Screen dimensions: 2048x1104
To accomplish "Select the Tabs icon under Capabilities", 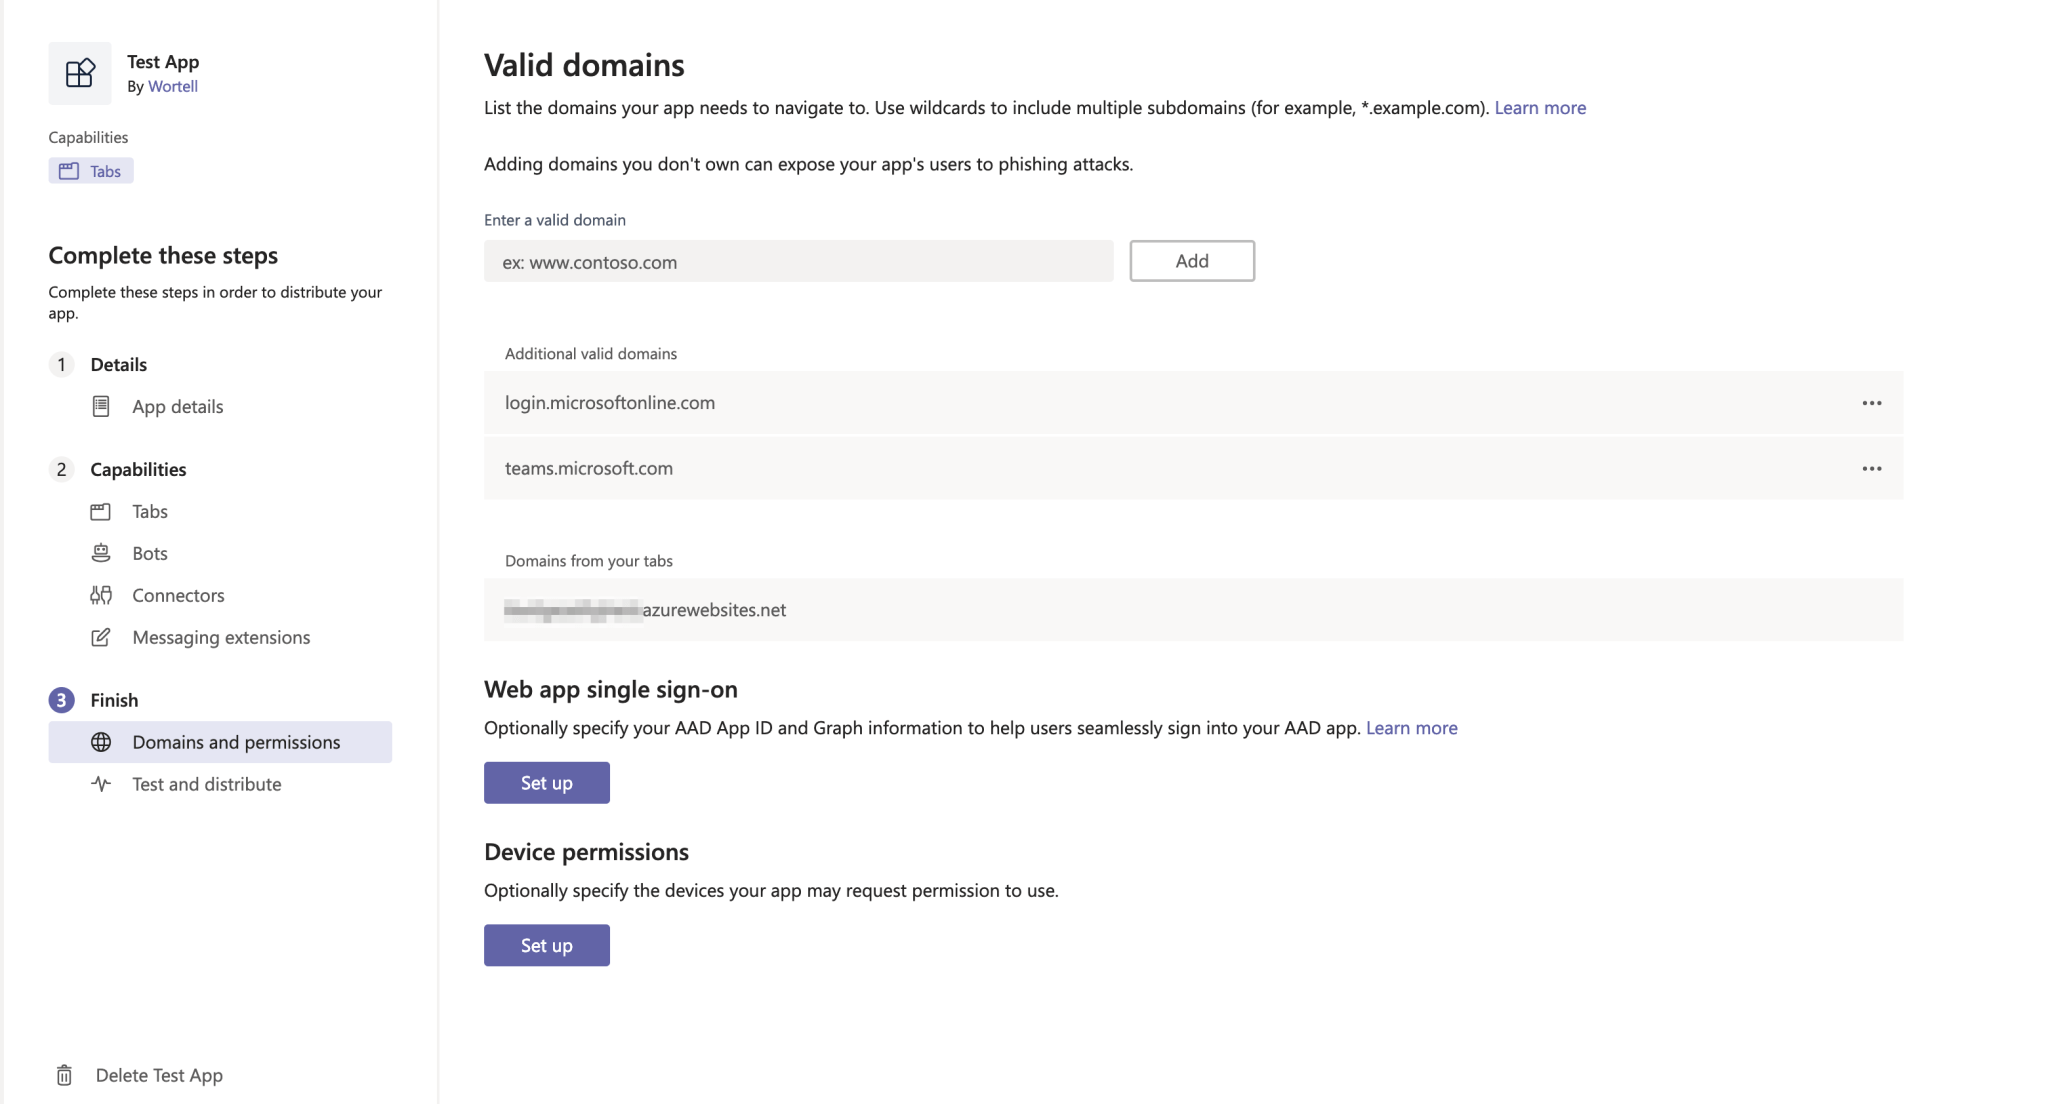I will coord(67,171).
